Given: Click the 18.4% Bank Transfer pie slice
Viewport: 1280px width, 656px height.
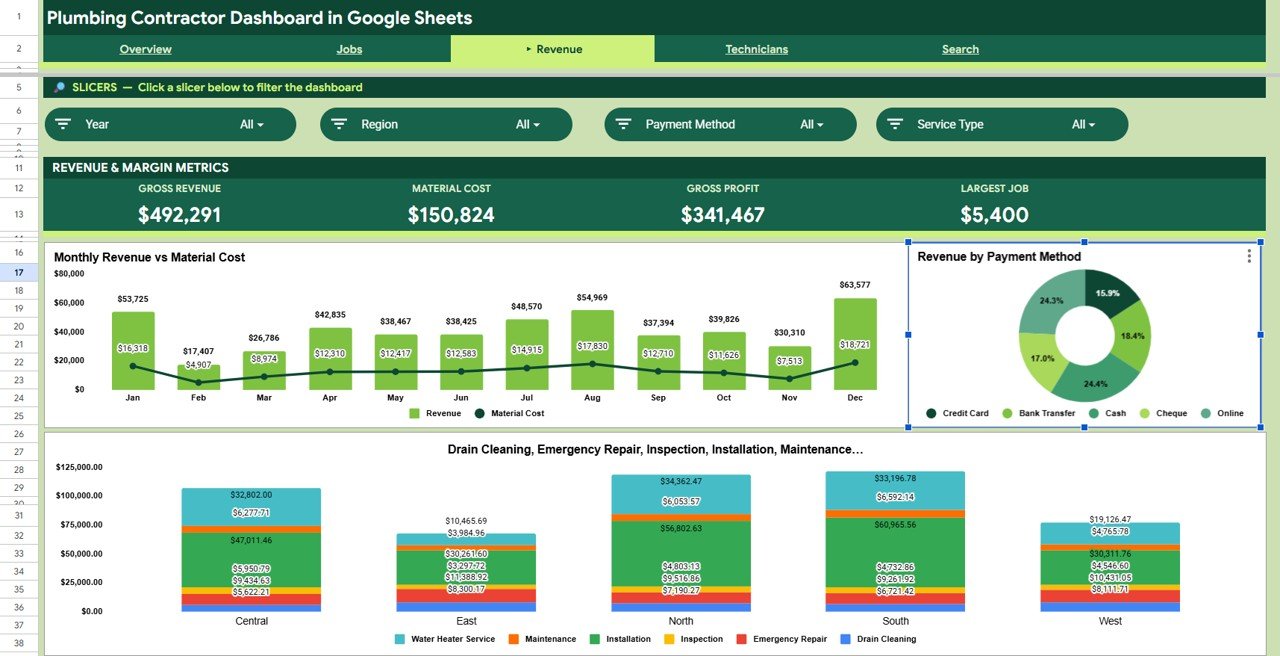Looking at the screenshot, I should click(1133, 336).
